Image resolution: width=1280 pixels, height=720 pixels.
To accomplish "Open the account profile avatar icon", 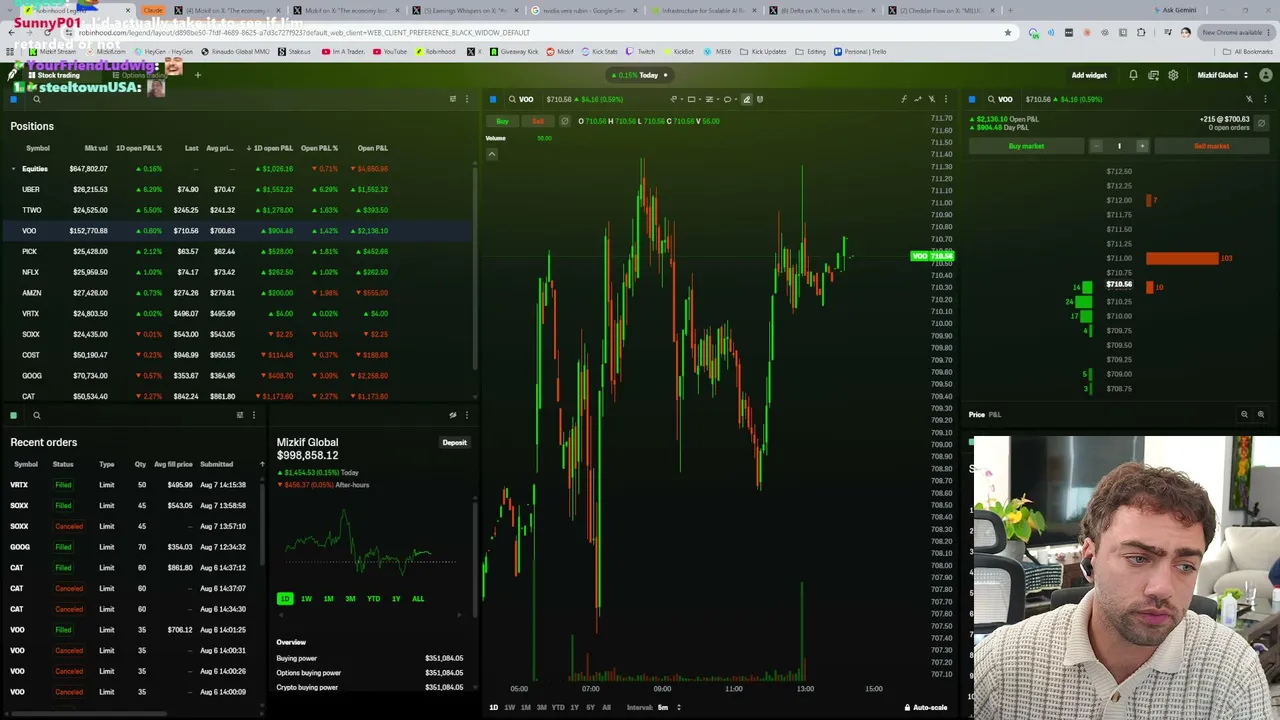I will coord(1265,75).
